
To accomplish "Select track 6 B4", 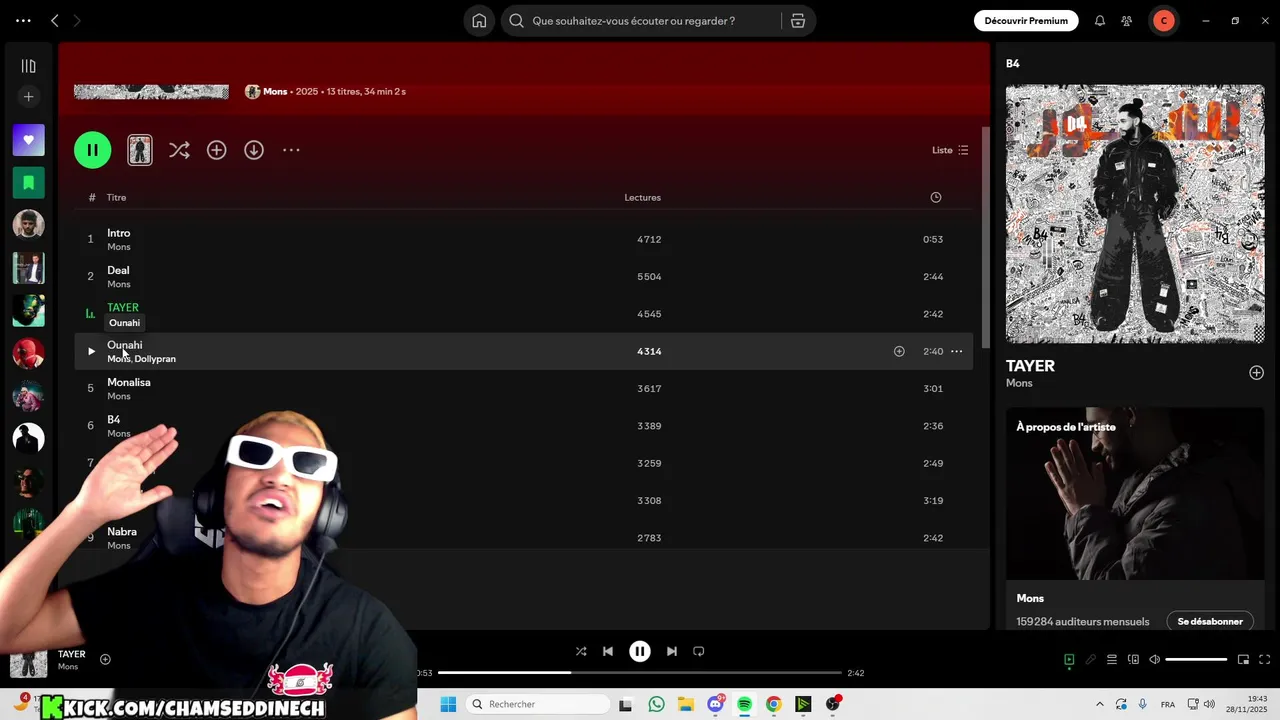I will click(523, 425).
